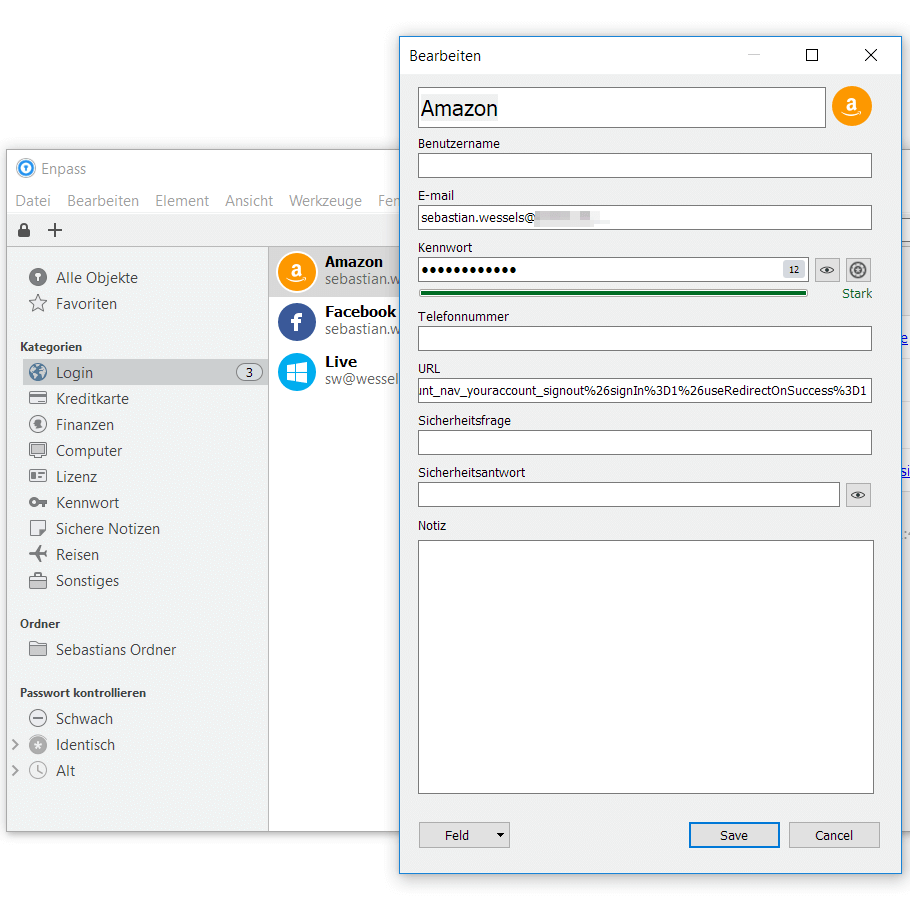
Task: Click the Finanzen category icon
Action: click(38, 424)
